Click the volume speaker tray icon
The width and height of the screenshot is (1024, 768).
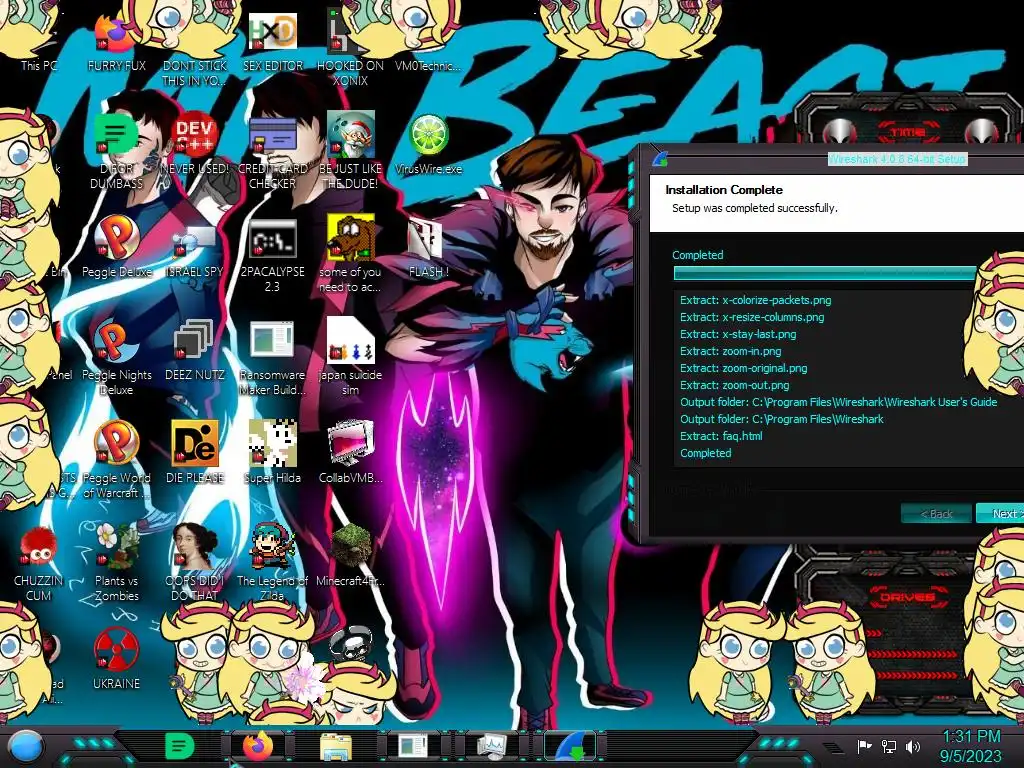click(x=913, y=746)
